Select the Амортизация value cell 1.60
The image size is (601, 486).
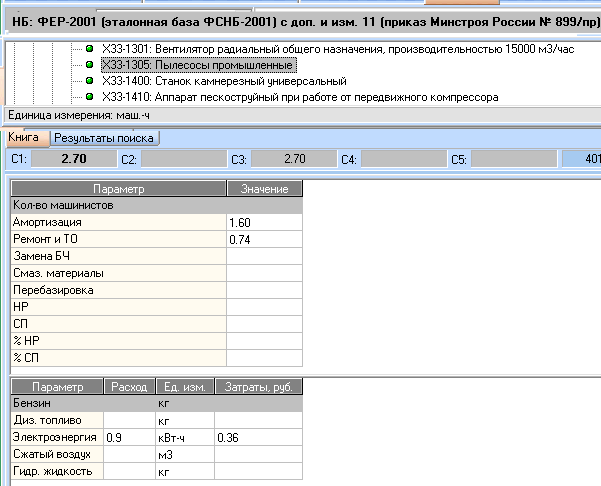(264, 222)
